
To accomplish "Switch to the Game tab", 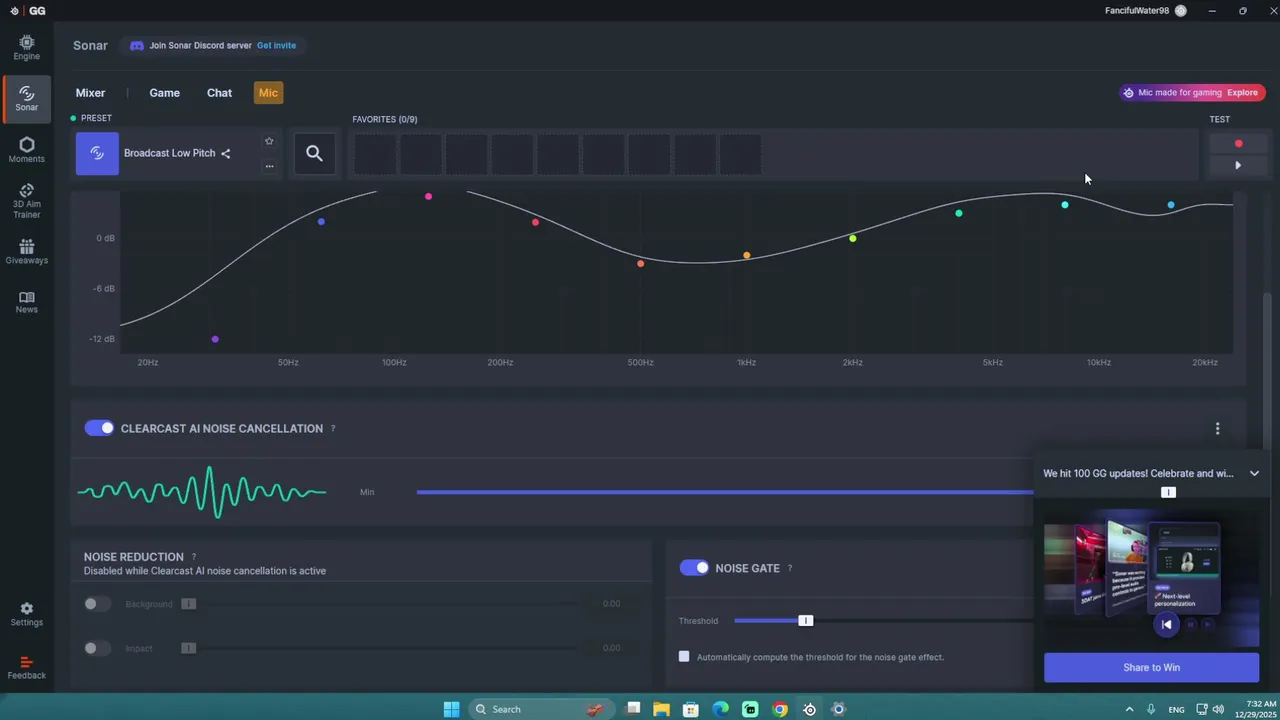I will pos(165,93).
